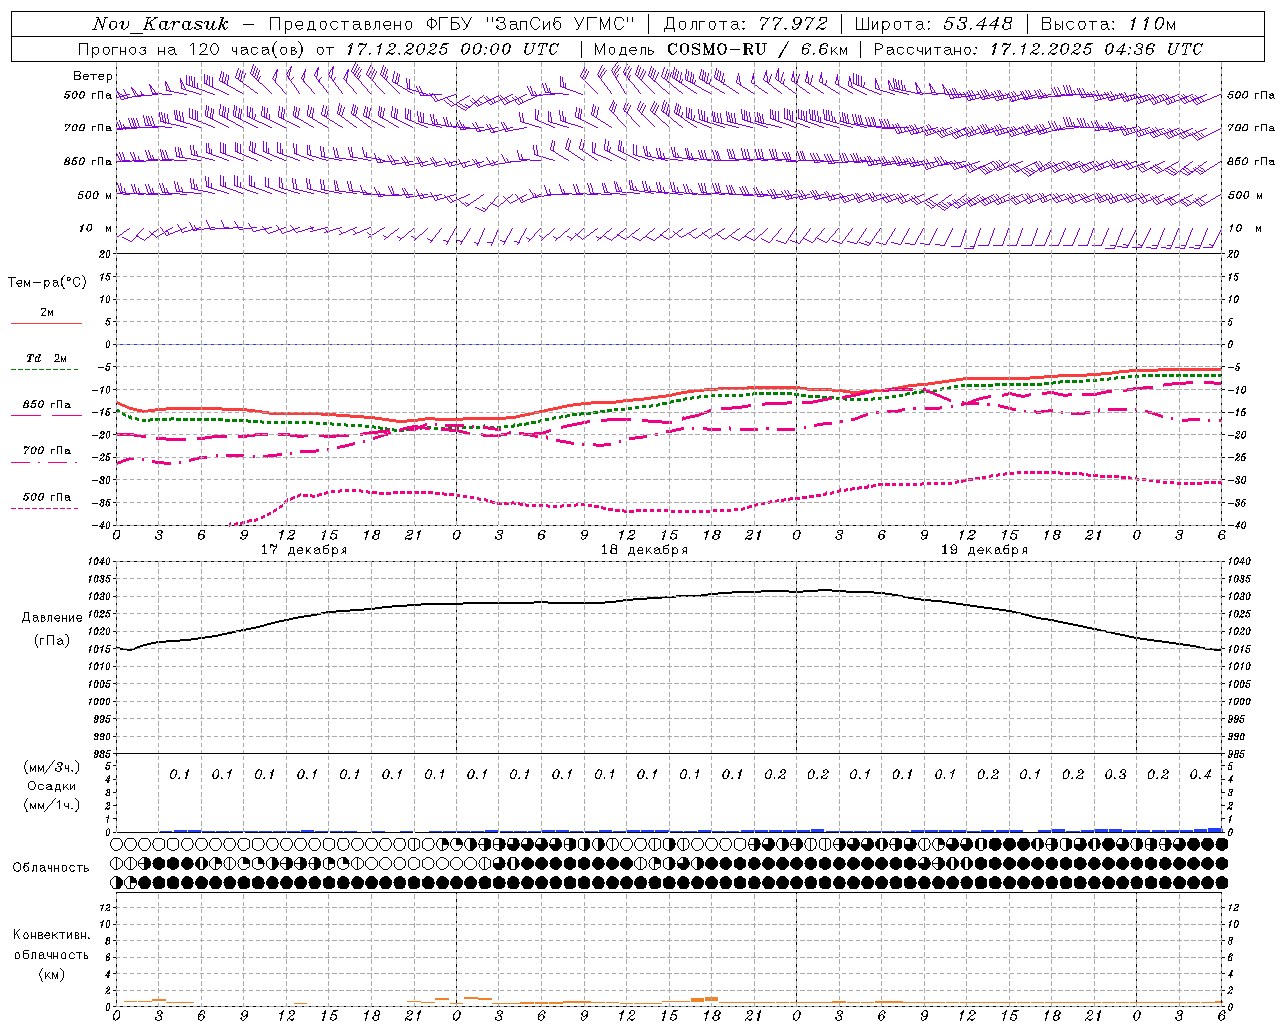
Task: Click the elevation text Высота: 110м
Action: (1108, 24)
